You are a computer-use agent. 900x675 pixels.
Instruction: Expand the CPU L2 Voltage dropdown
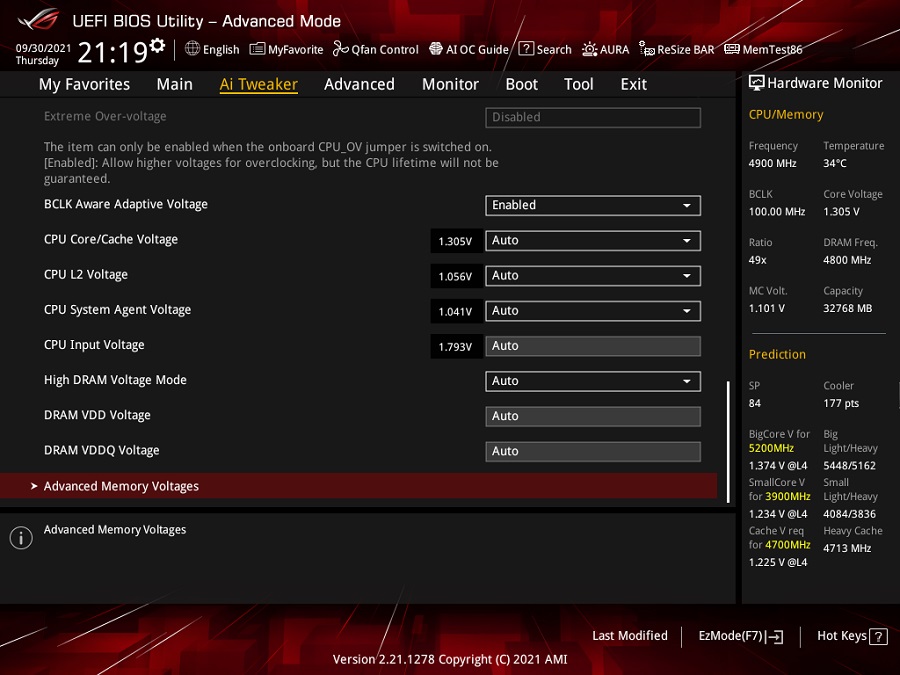[593, 276]
